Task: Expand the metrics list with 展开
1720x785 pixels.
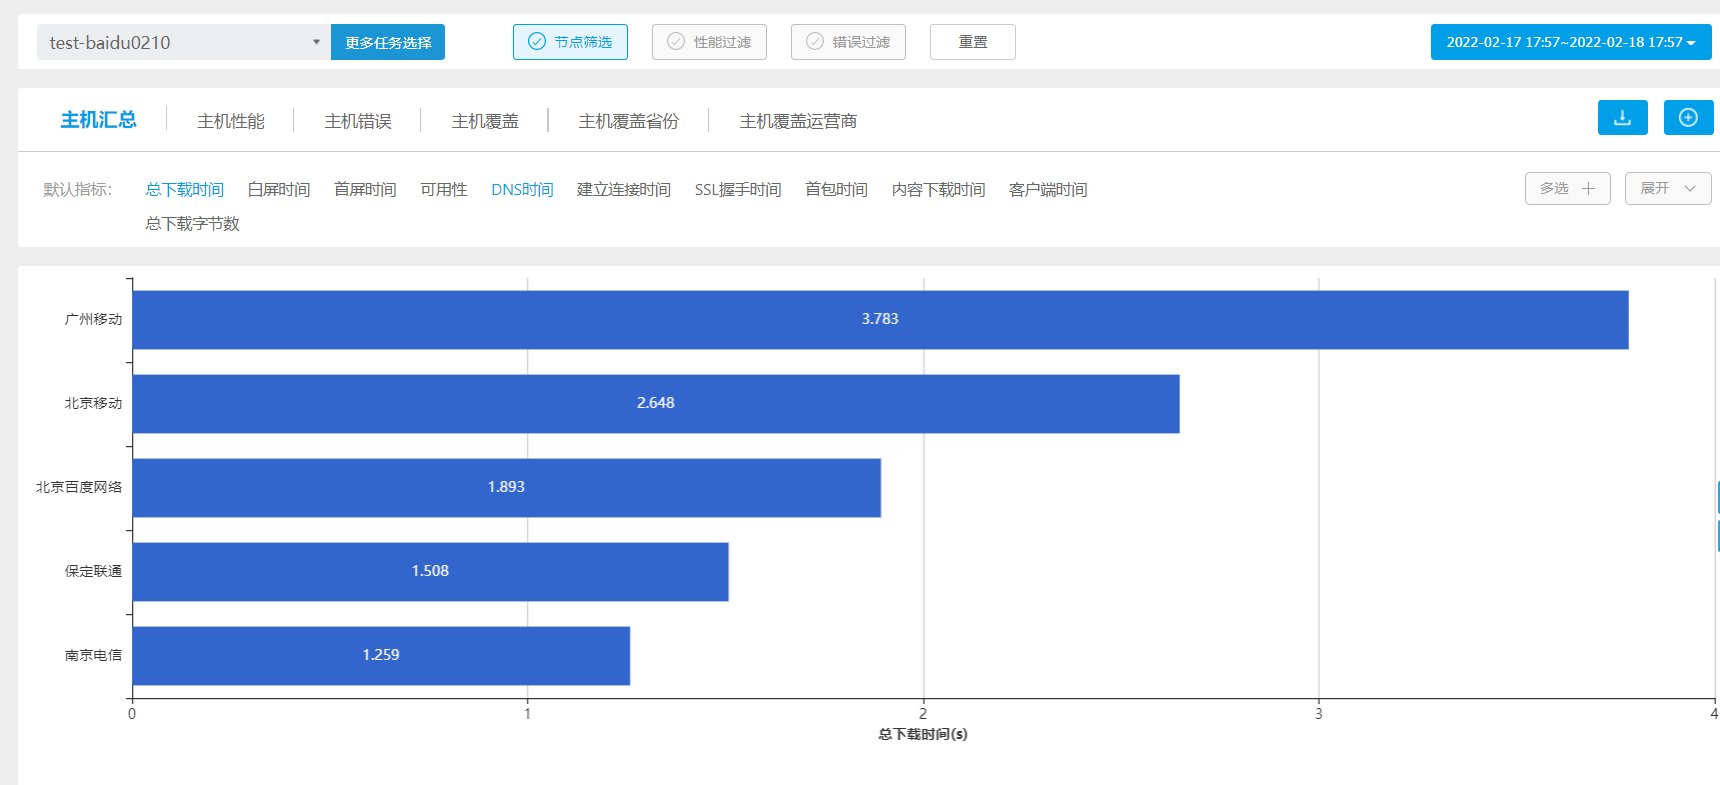Action: (x=1667, y=188)
